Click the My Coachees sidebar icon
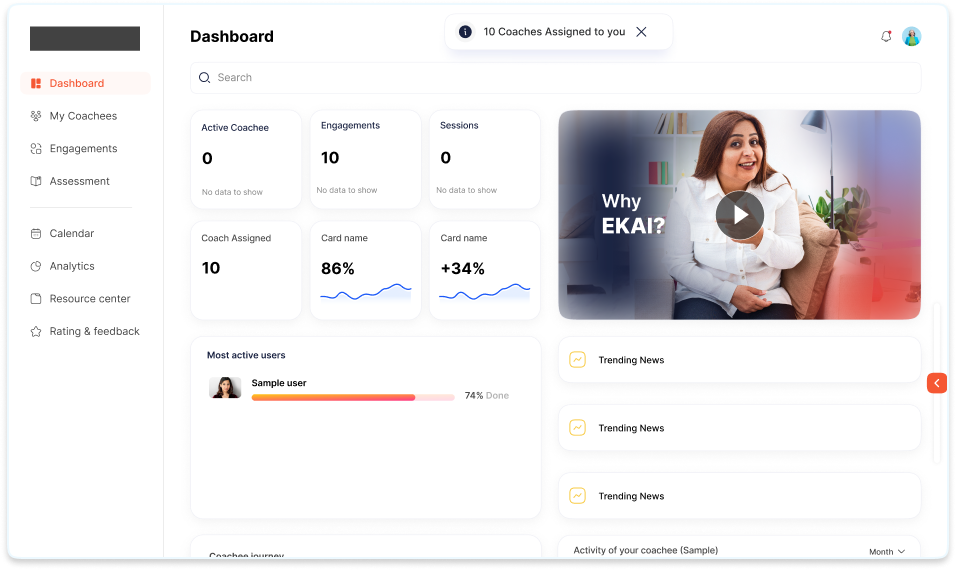This screenshot has height=570, width=956. [x=36, y=116]
